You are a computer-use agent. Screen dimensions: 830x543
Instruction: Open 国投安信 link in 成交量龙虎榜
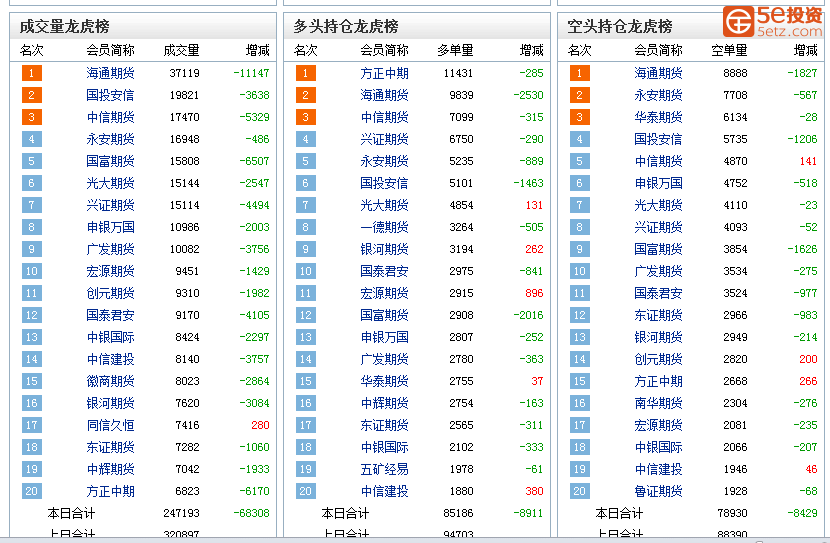point(110,95)
